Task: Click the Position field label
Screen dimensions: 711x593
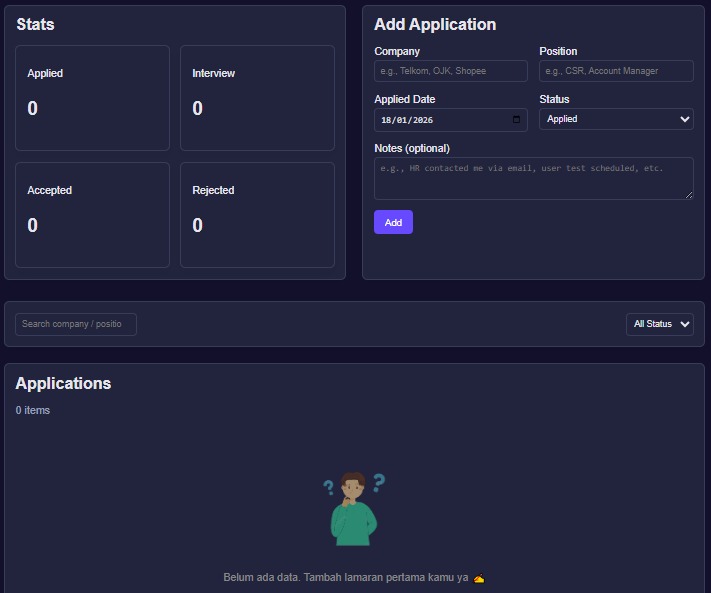Action: point(558,51)
